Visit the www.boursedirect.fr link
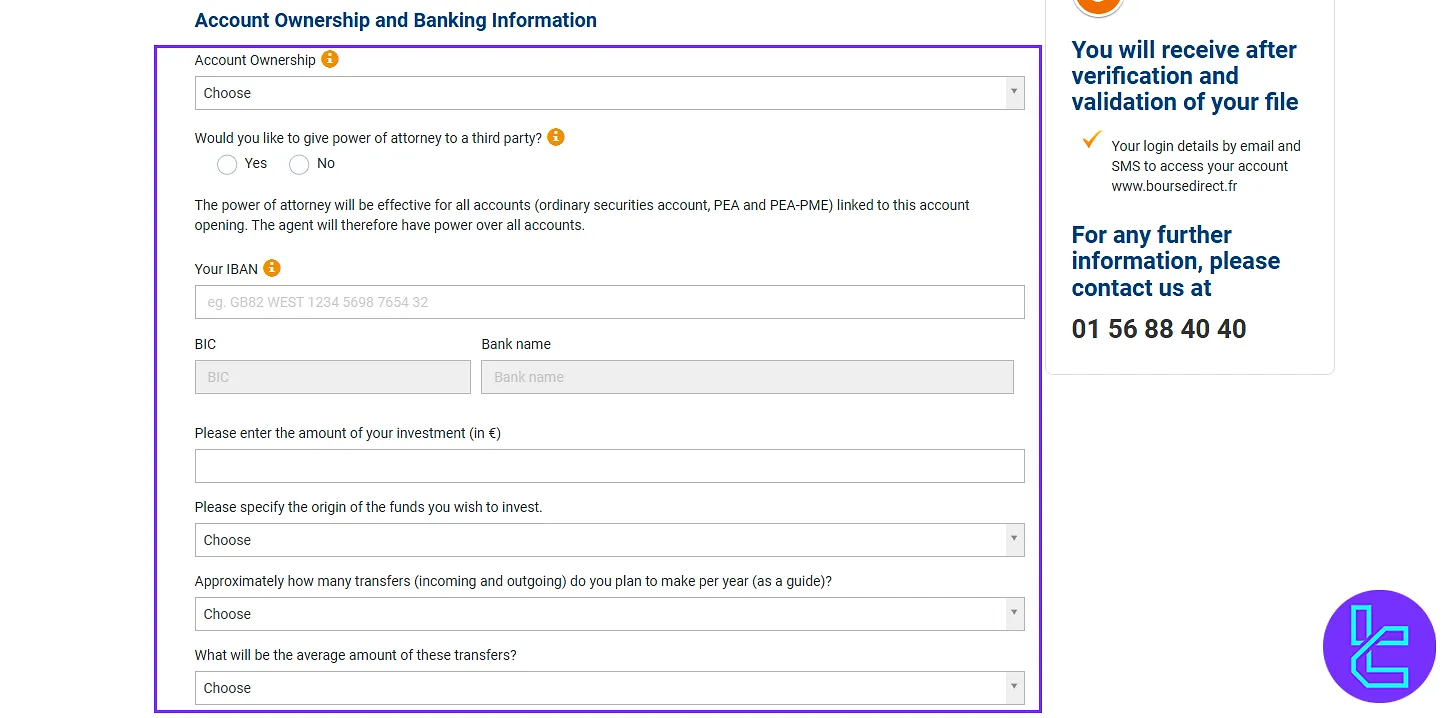 (1173, 185)
